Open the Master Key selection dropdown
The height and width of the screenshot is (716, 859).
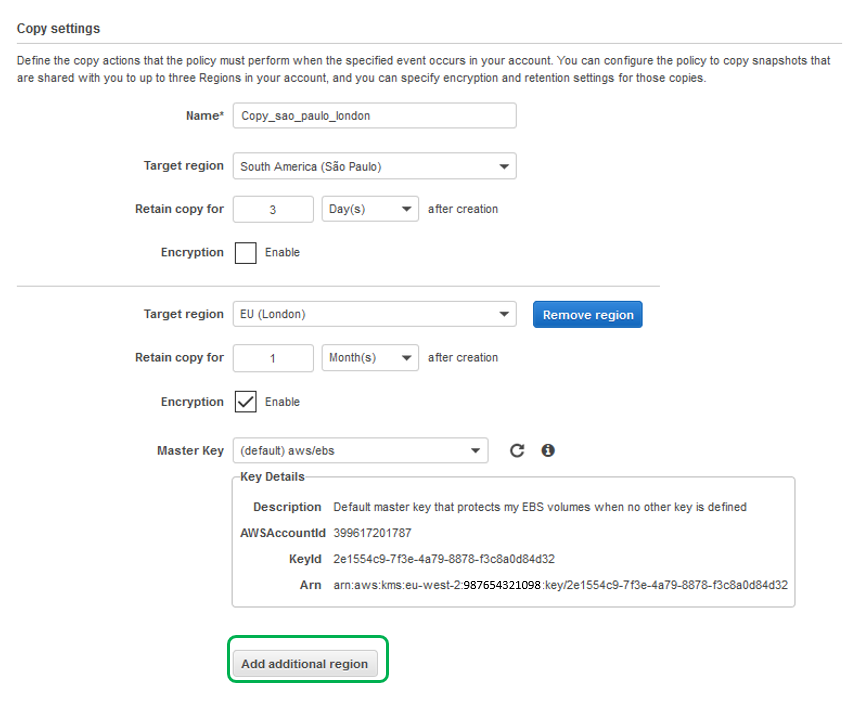(x=360, y=450)
